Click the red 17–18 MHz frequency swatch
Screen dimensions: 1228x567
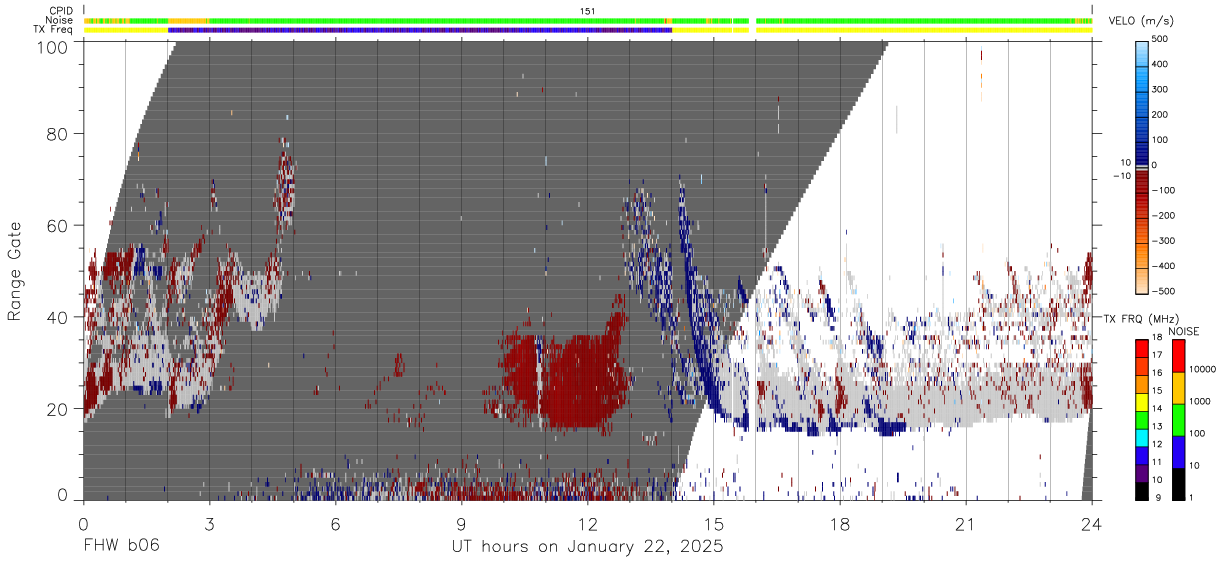[1141, 349]
